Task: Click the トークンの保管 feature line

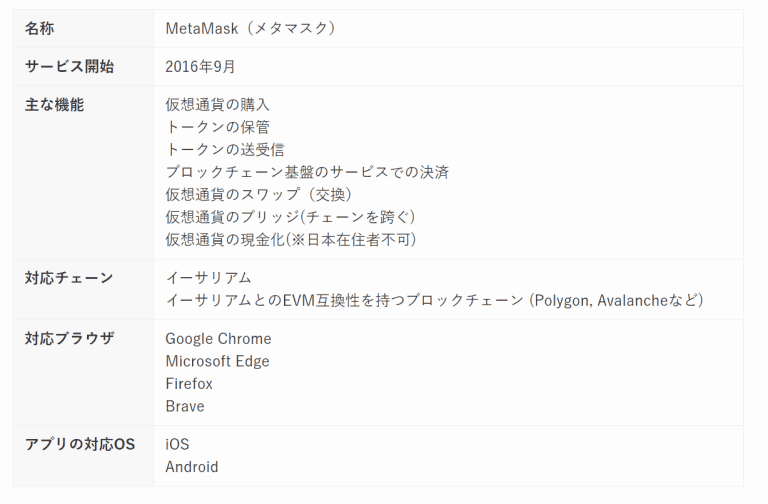Action: pyautogui.click(x=217, y=127)
